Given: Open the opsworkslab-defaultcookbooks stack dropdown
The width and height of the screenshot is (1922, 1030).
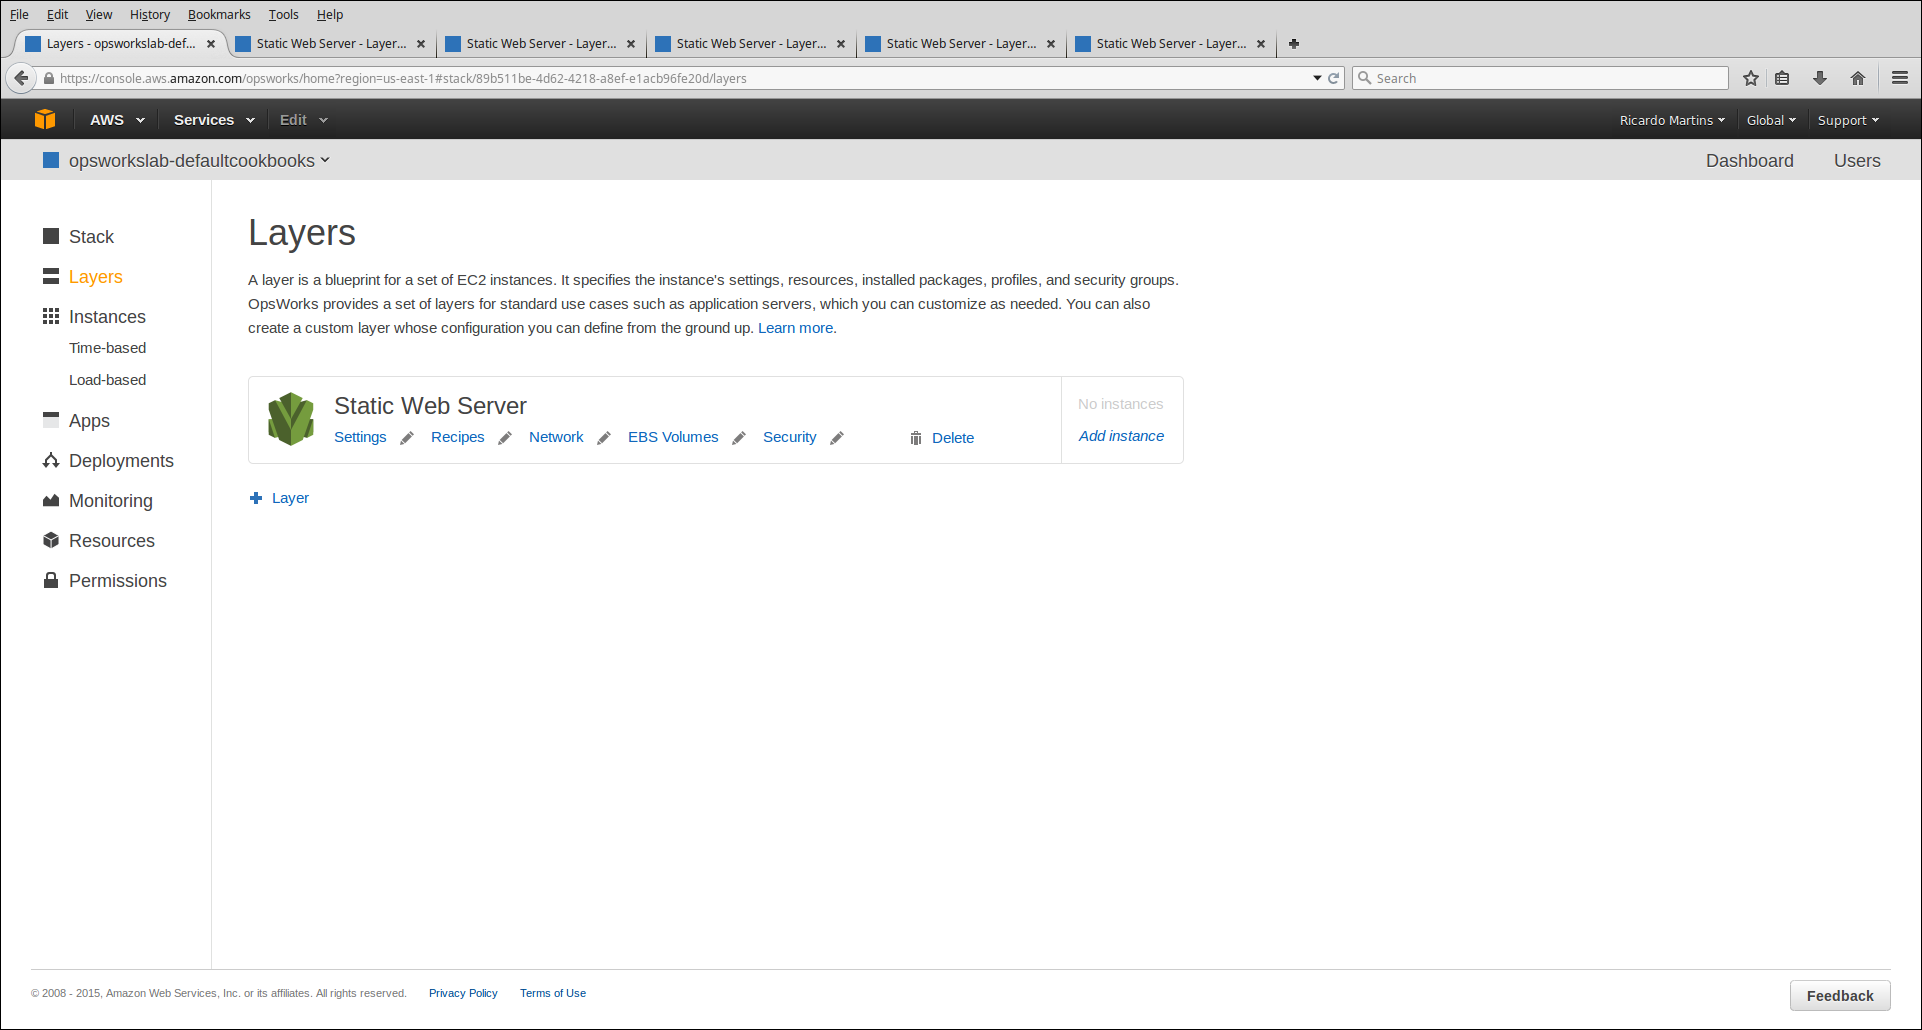Looking at the screenshot, I should pos(198,161).
